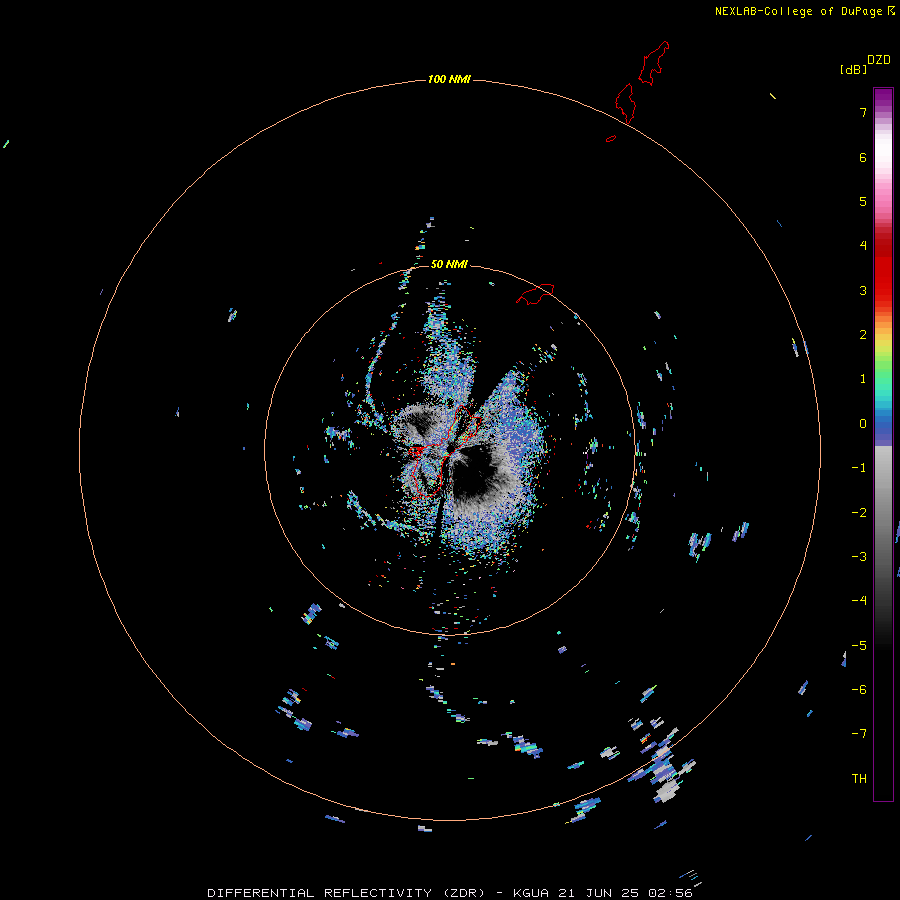Click the colorbar value 2 label
Screen dimensions: 900x900
(863, 335)
